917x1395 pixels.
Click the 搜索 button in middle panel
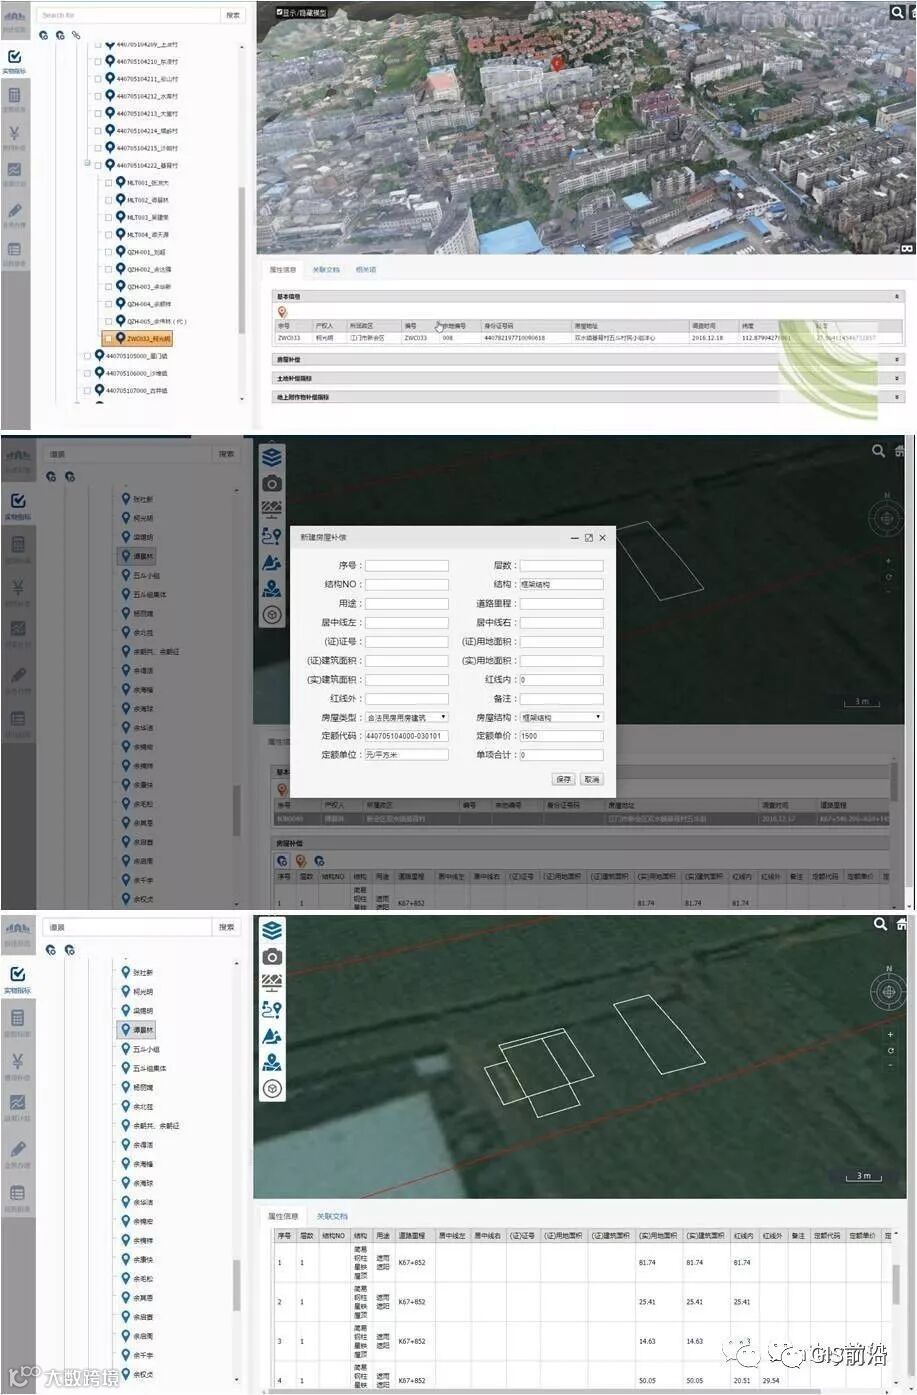[x=227, y=454]
